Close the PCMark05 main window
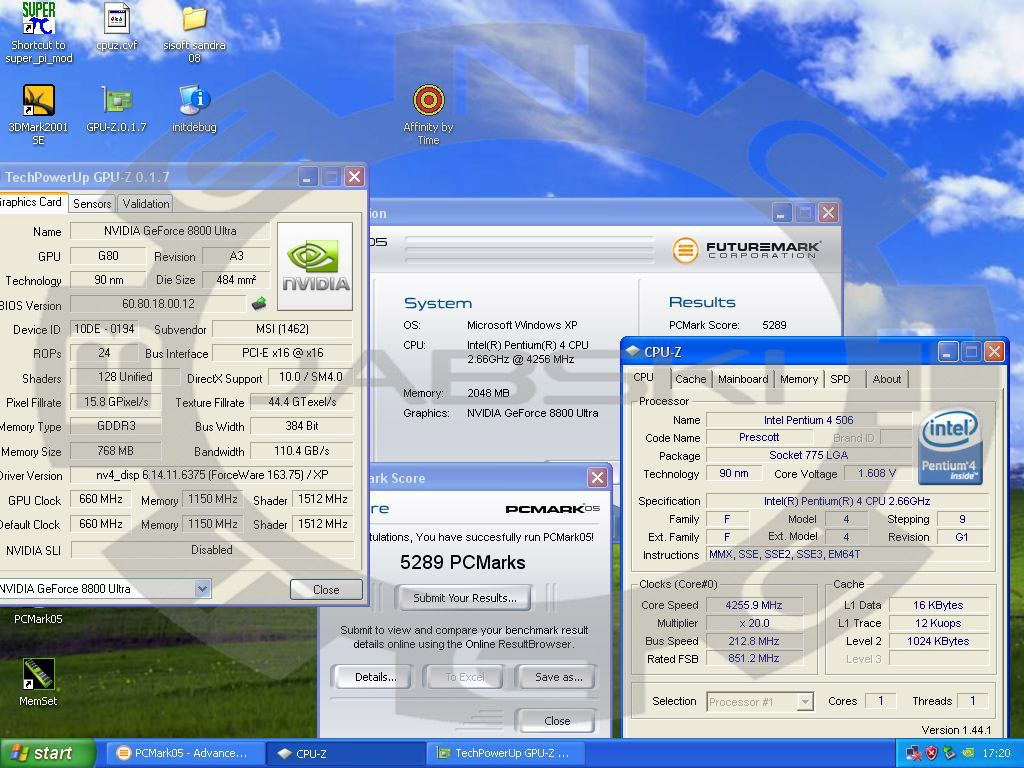This screenshot has height=768, width=1024. [x=828, y=212]
